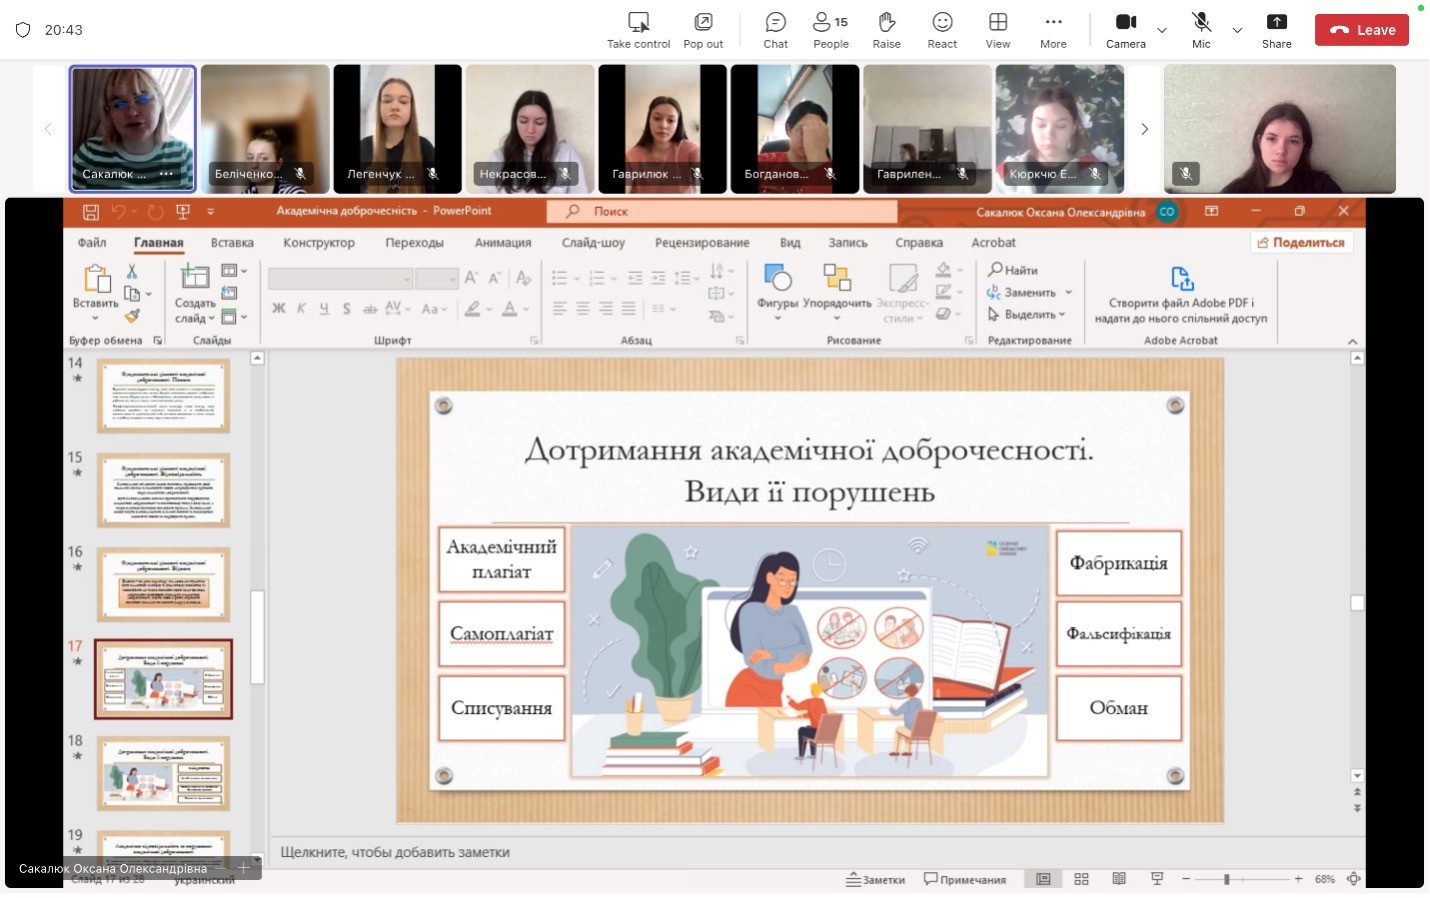1430x898 pixels.
Task: Open the Вставка ribbon tab
Action: tap(232, 243)
